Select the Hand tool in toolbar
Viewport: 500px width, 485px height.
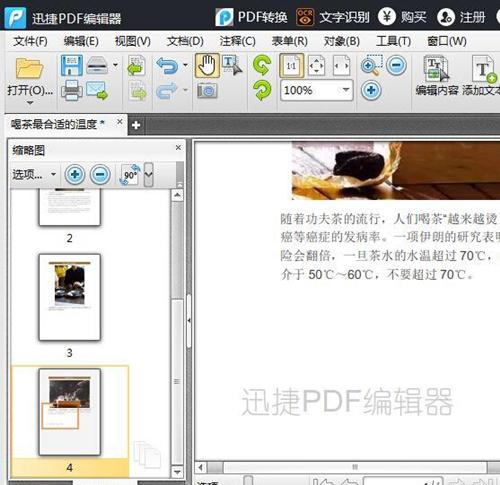(207, 65)
